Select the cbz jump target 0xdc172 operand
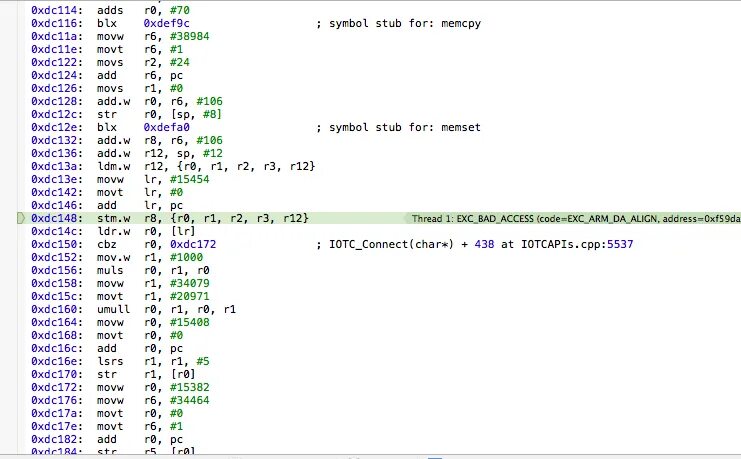This screenshot has width=741, height=459. pos(193,244)
